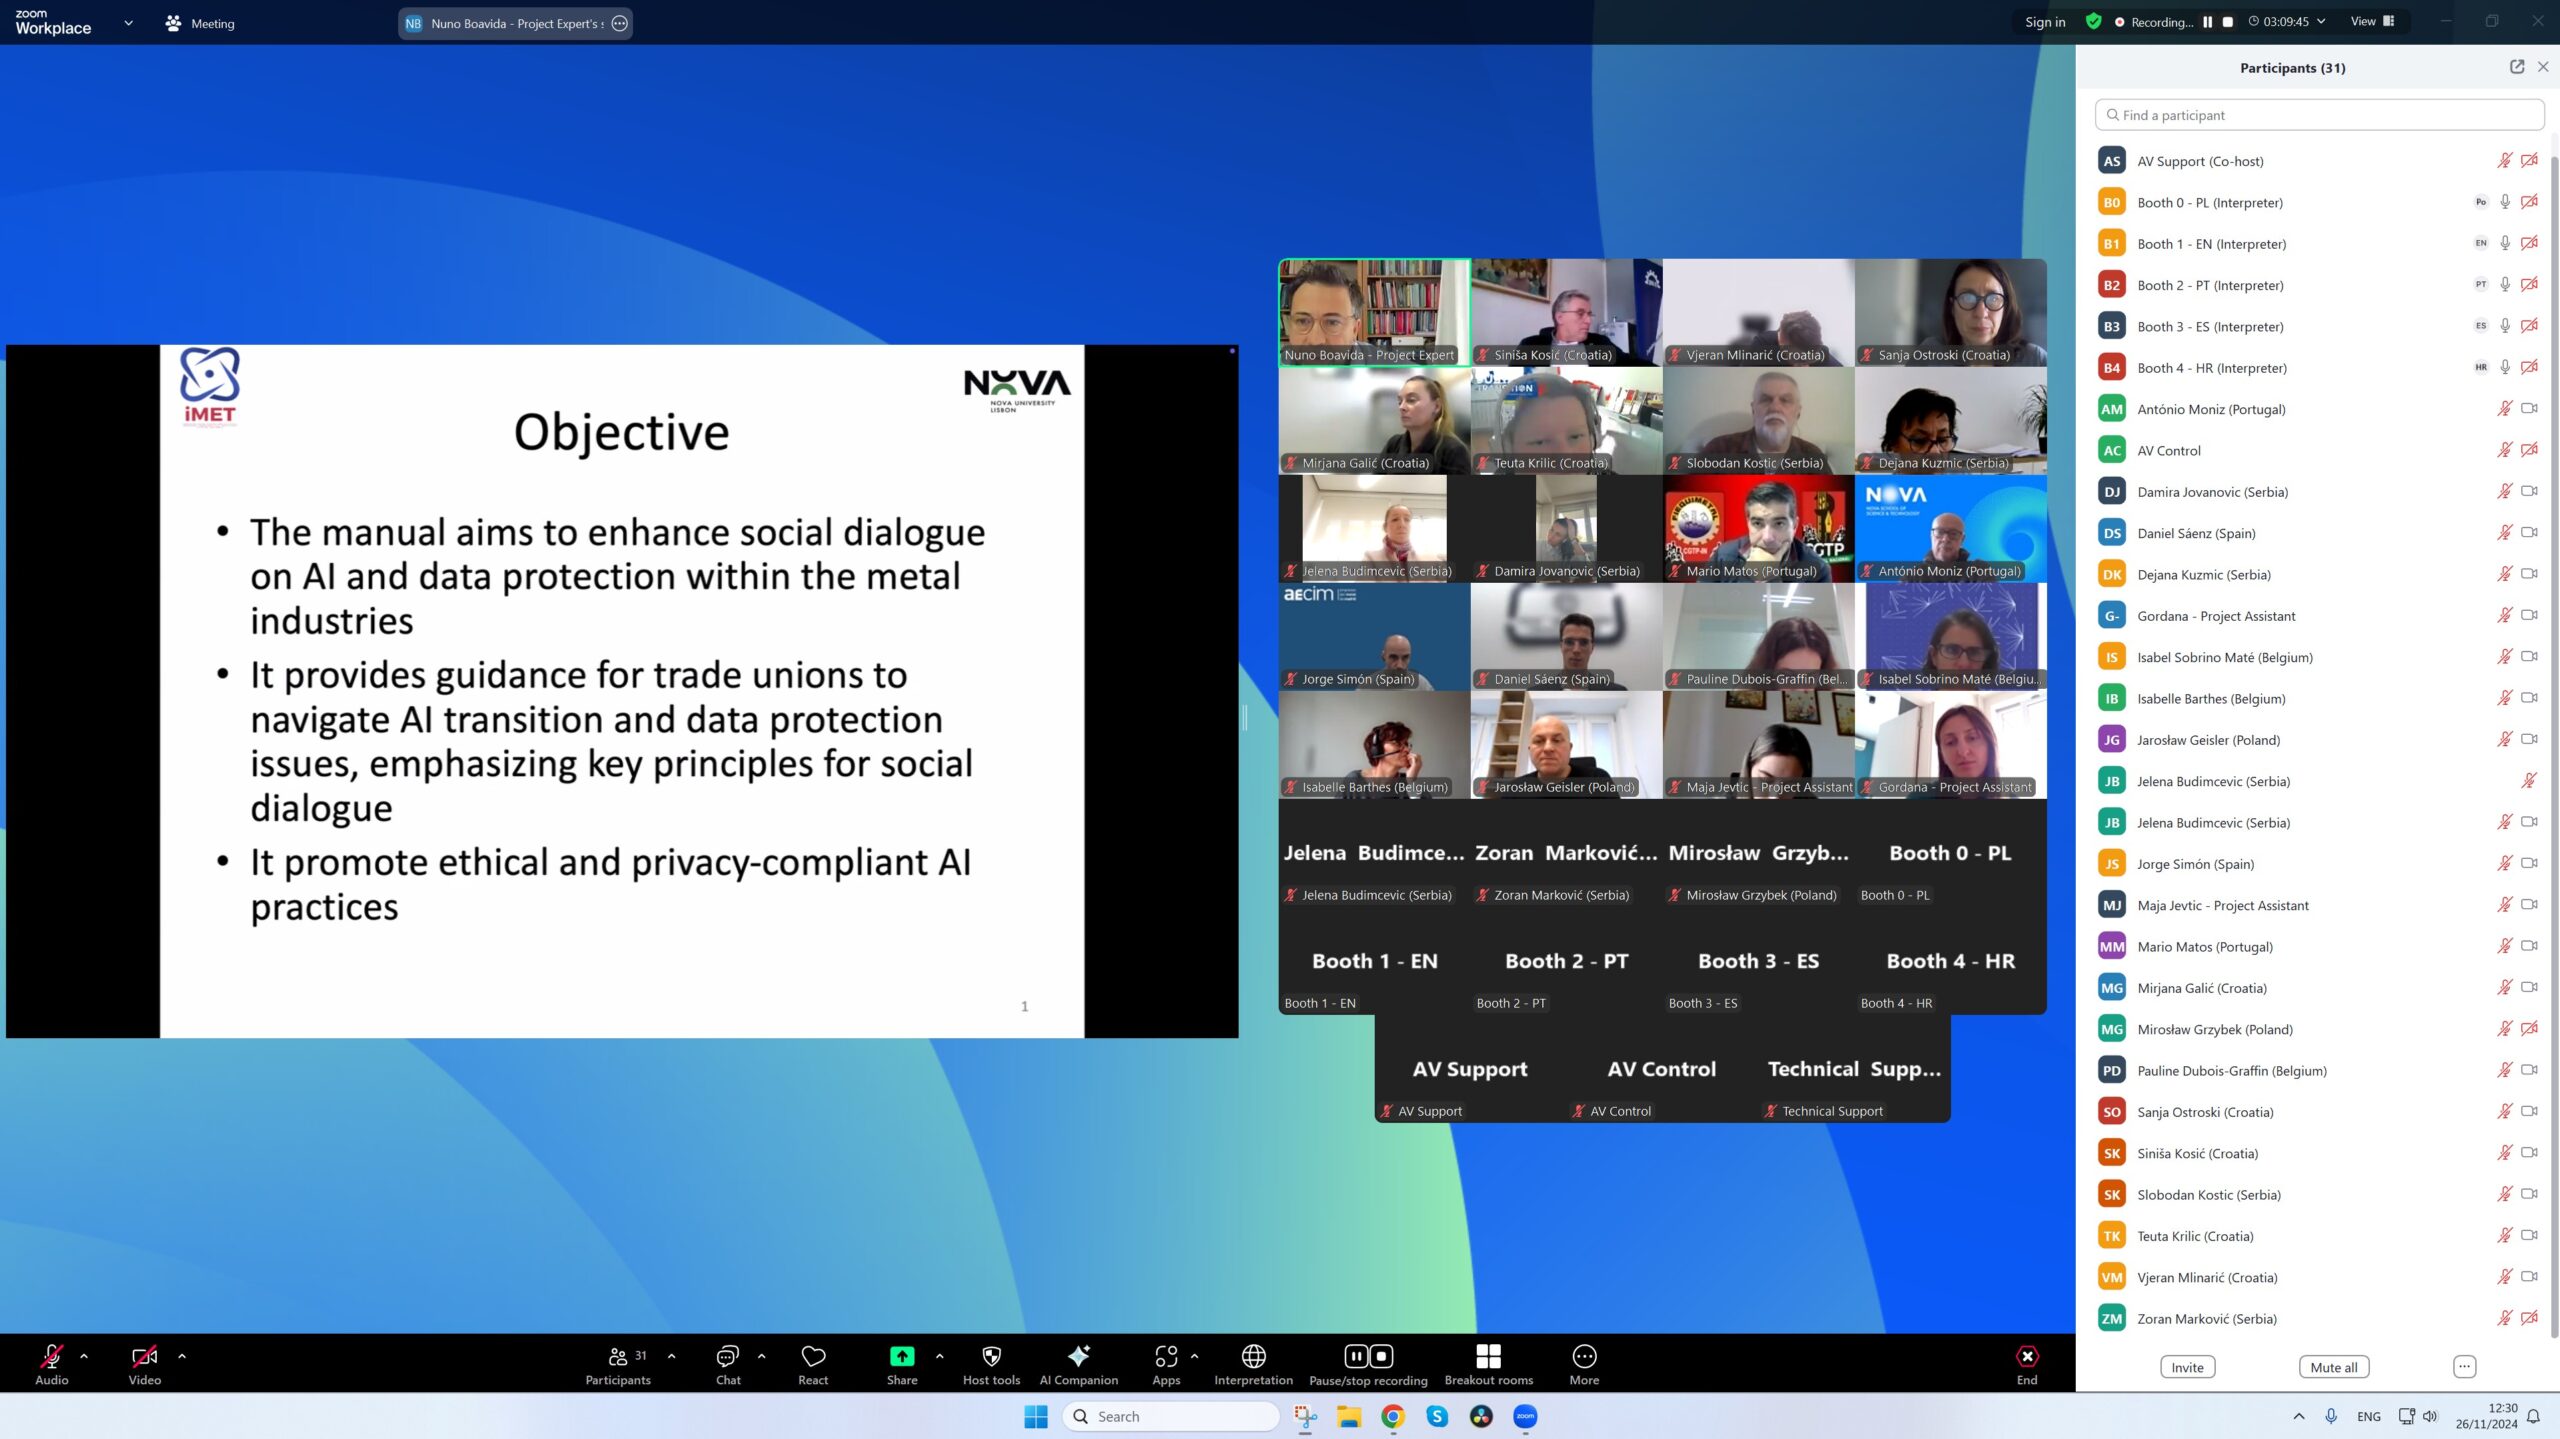Open the View menu
Image resolution: width=2560 pixels, height=1439 pixels.
2371,22
